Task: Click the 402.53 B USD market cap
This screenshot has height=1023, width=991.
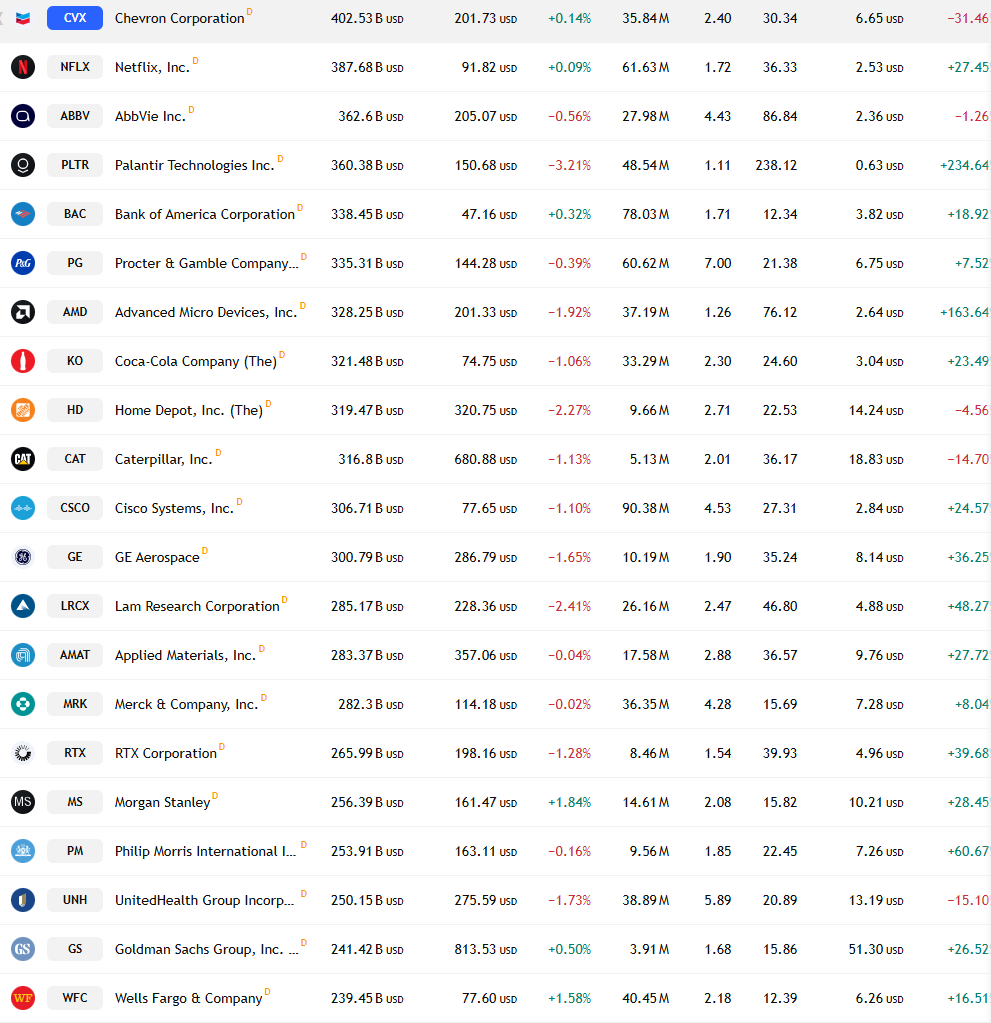Action: (x=367, y=18)
